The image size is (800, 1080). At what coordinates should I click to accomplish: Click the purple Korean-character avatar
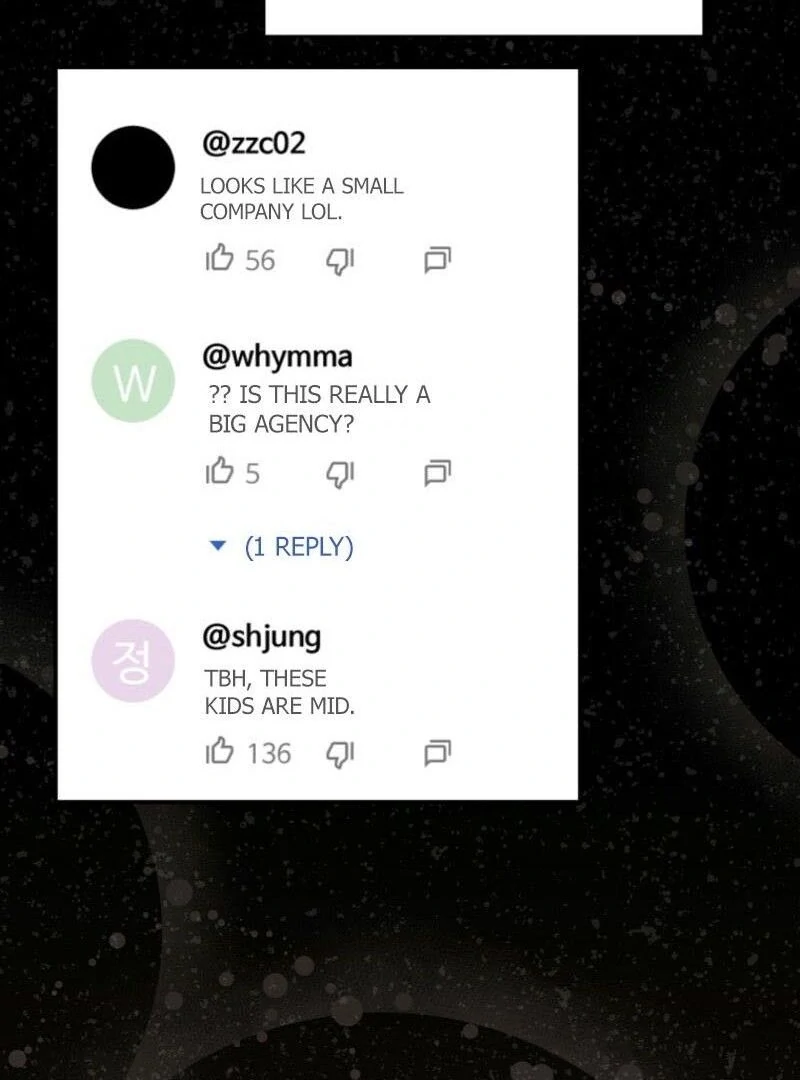point(133,661)
